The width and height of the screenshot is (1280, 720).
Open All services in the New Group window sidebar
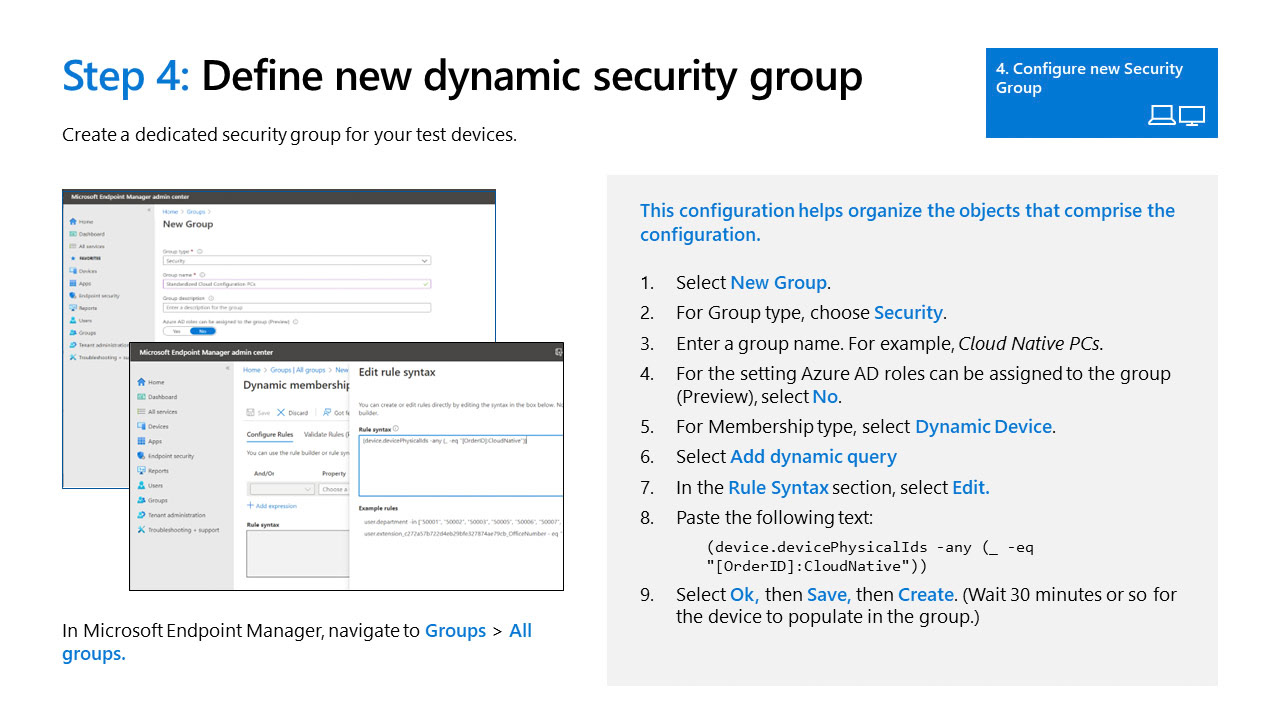tap(87, 246)
